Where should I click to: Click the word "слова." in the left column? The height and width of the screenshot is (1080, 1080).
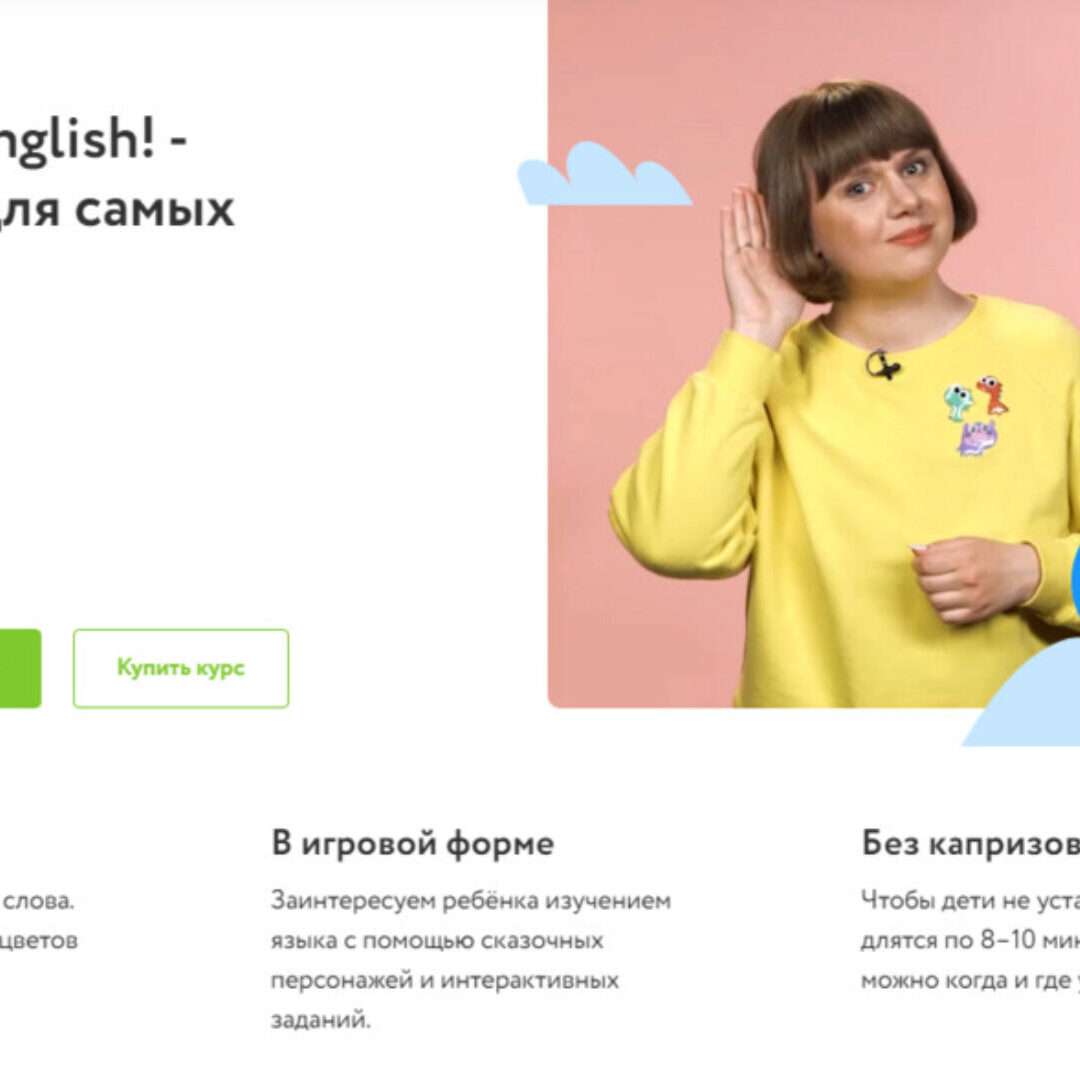pyautogui.click(x=37, y=900)
